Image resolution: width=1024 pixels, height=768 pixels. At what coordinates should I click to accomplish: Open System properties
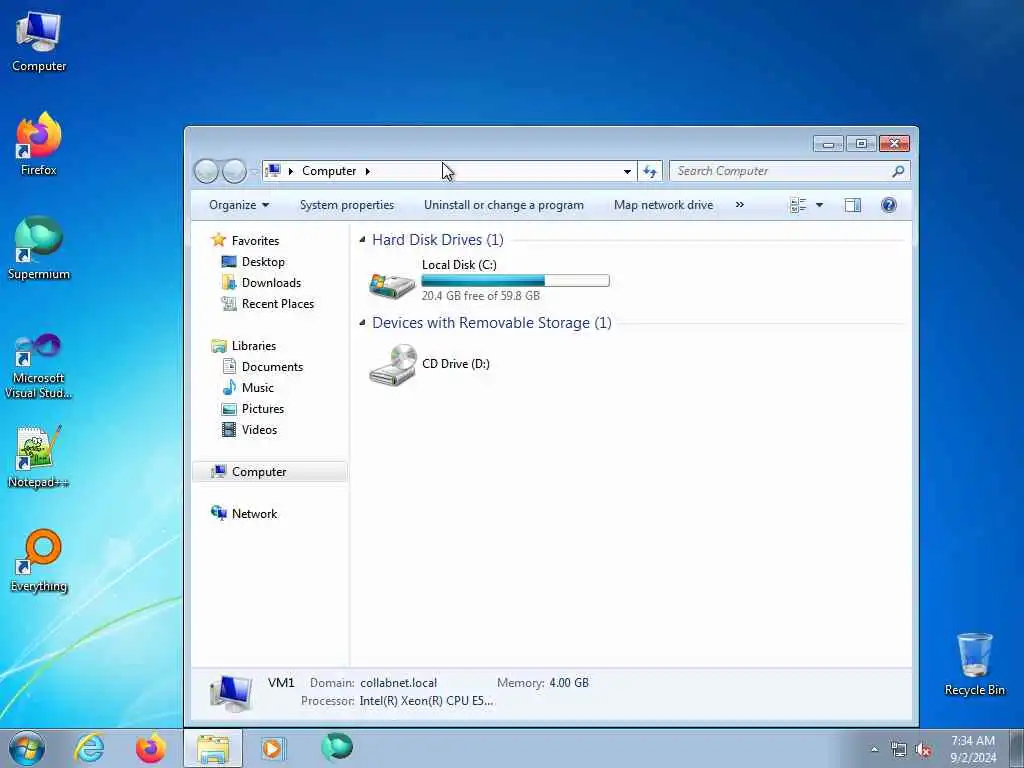pos(347,205)
